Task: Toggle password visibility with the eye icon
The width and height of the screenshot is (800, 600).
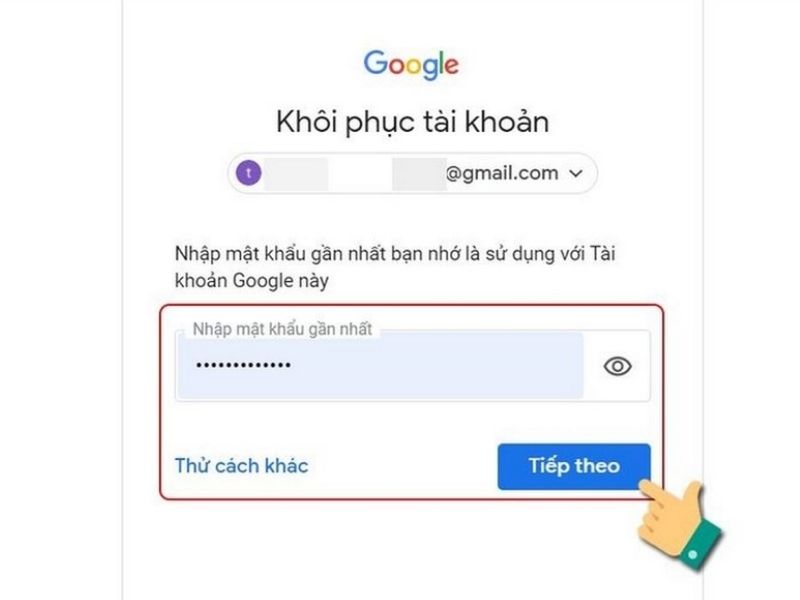Action: [x=617, y=366]
